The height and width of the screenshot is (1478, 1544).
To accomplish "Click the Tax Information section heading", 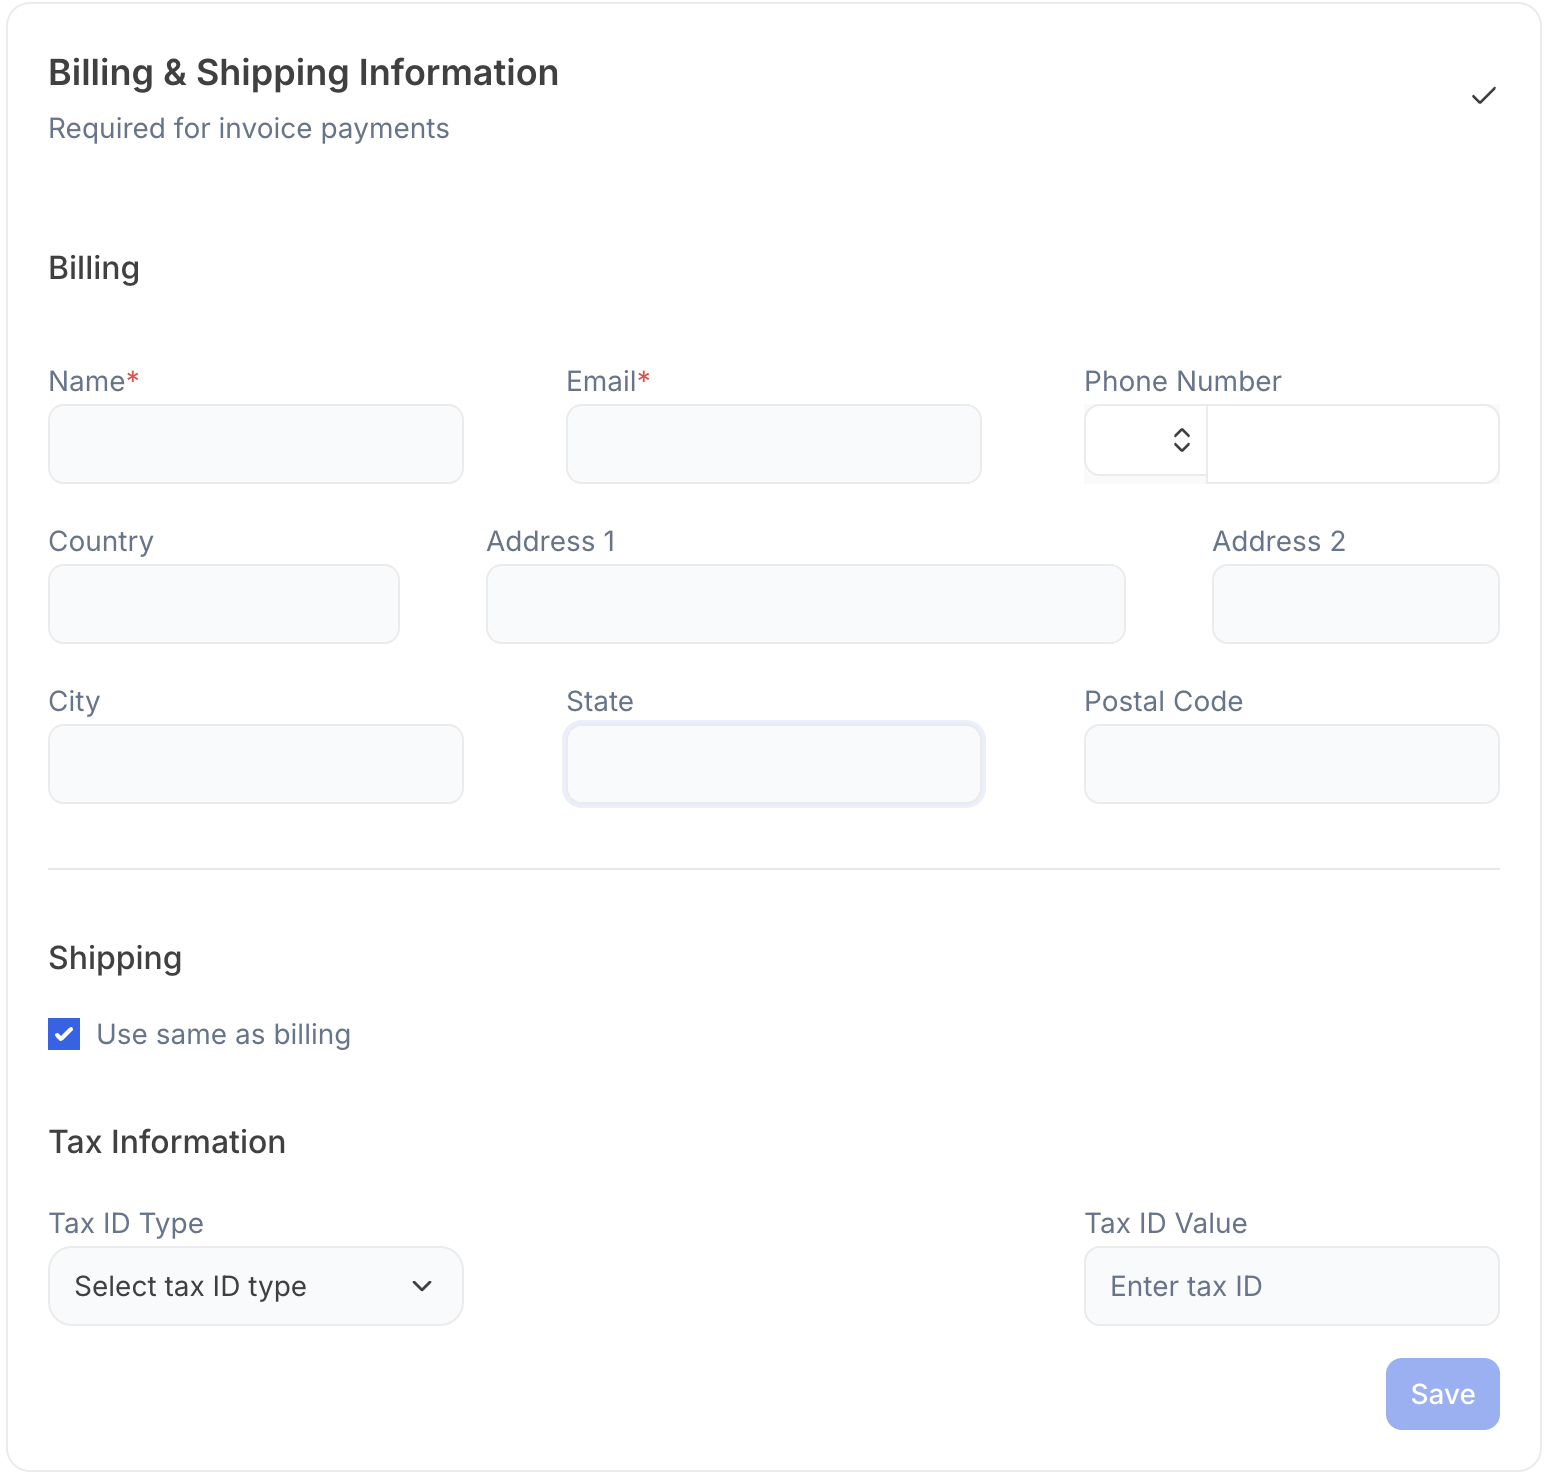I will [166, 1141].
